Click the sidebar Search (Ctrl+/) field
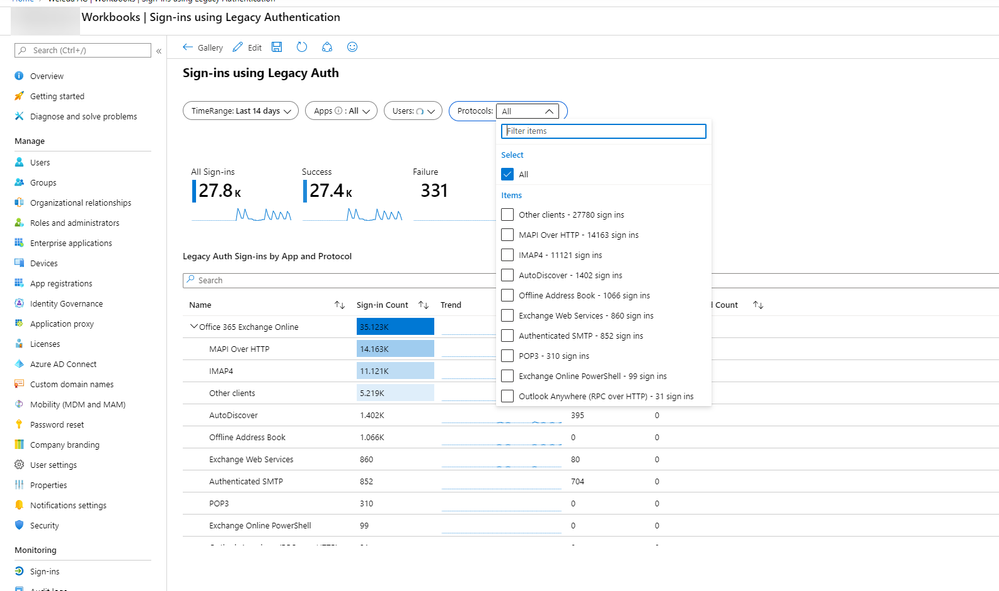Image resolution: width=999 pixels, height=591 pixels. (82, 50)
